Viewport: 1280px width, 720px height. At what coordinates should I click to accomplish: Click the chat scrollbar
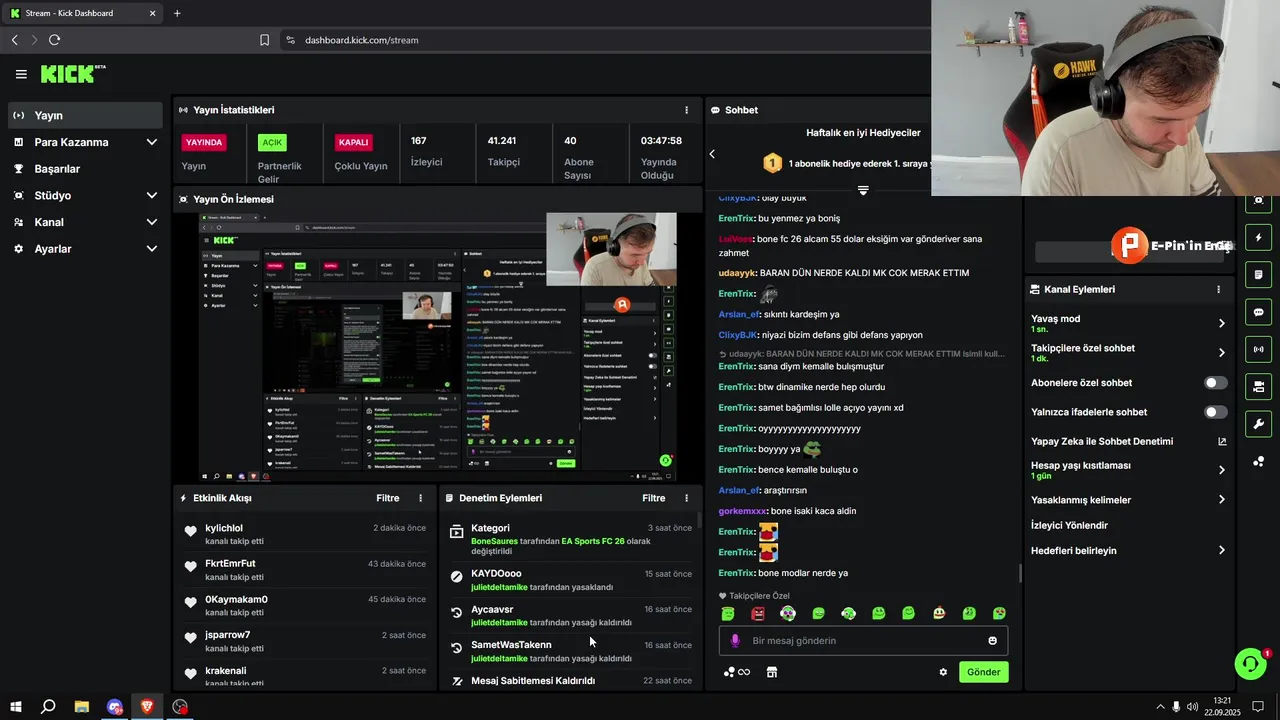tap(1020, 573)
